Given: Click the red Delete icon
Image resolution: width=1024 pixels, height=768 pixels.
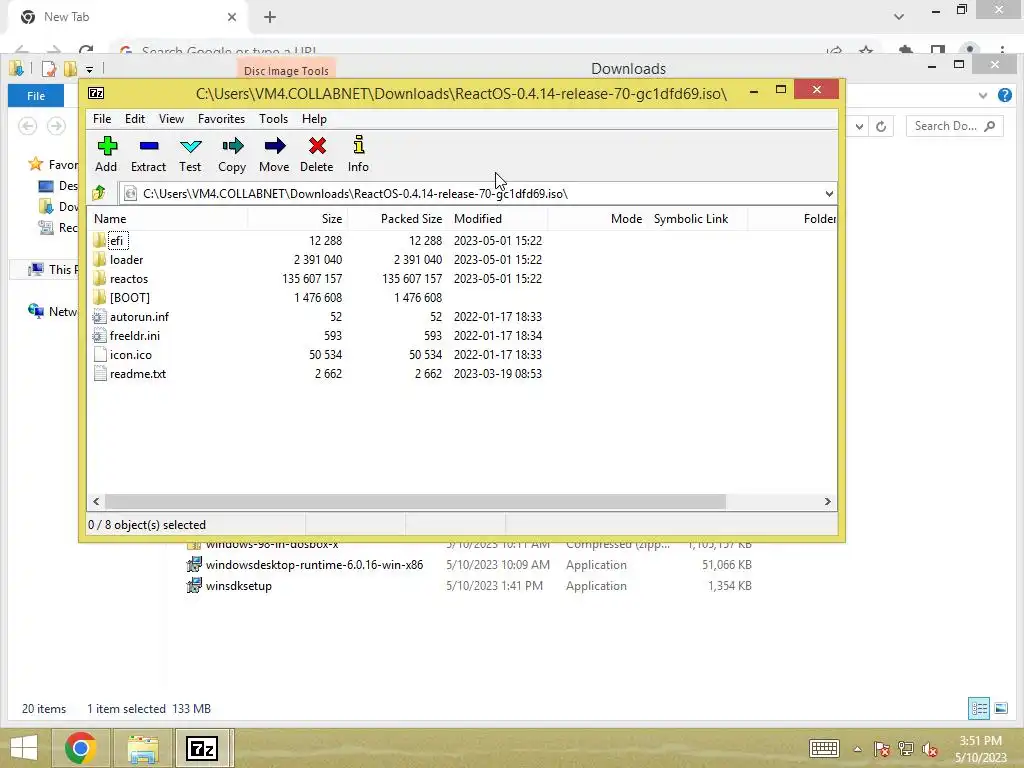Looking at the screenshot, I should pyautogui.click(x=317, y=146).
